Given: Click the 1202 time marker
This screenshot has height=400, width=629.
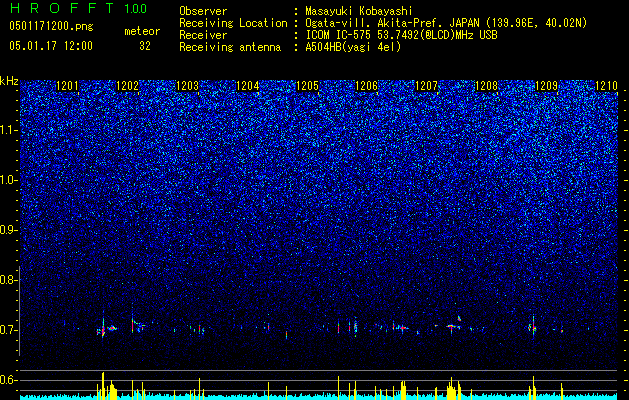Looking at the screenshot, I should click(x=128, y=86).
